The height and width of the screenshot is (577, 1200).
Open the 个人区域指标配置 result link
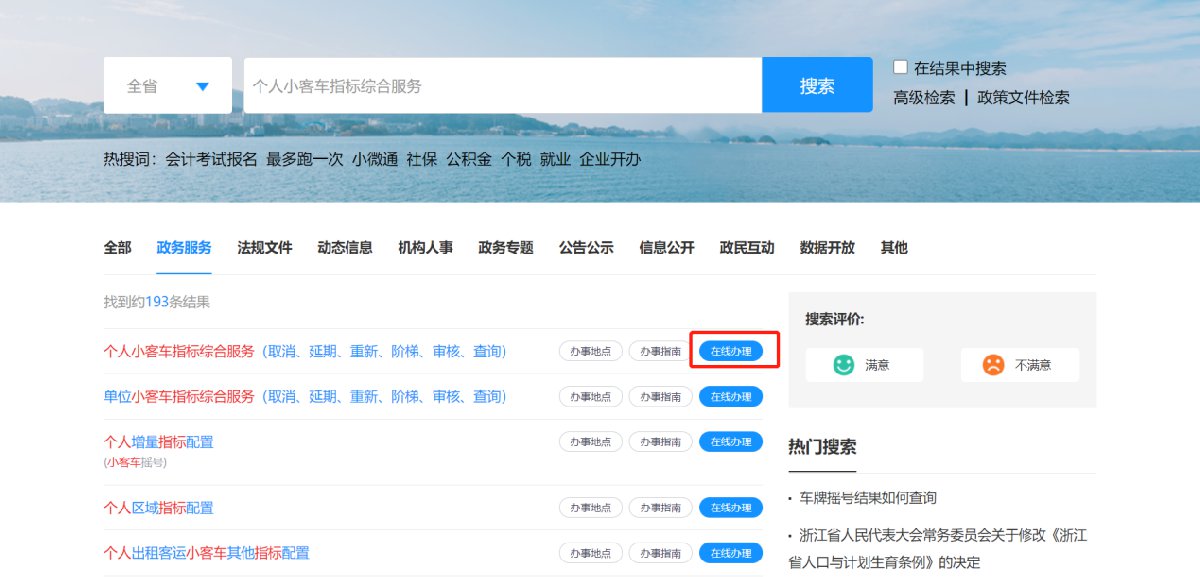point(158,508)
